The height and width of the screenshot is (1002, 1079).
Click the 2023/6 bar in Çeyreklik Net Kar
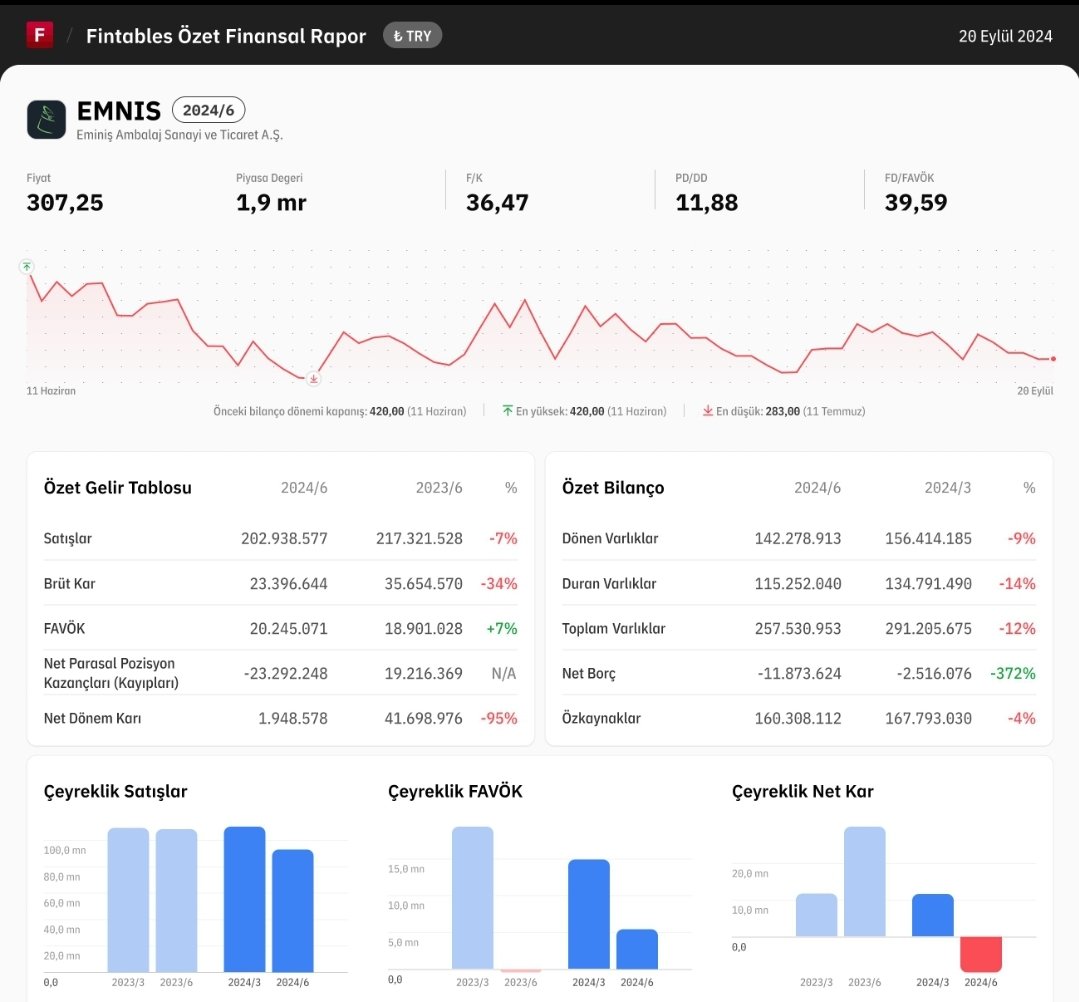point(864,882)
